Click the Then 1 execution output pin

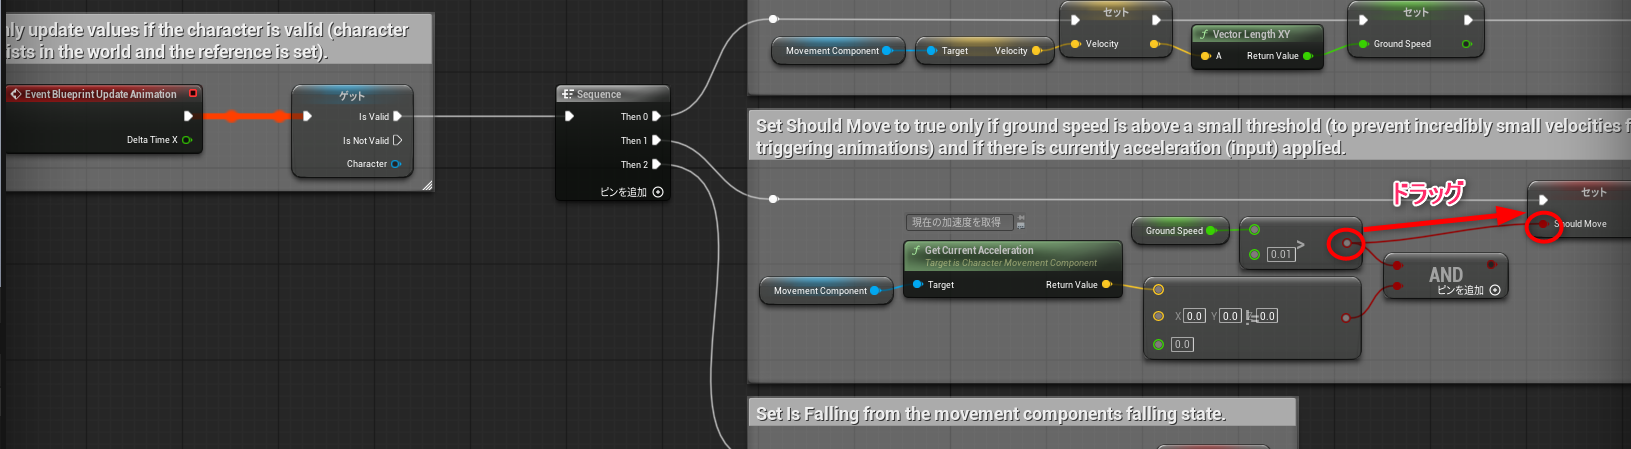pyautogui.click(x=656, y=141)
